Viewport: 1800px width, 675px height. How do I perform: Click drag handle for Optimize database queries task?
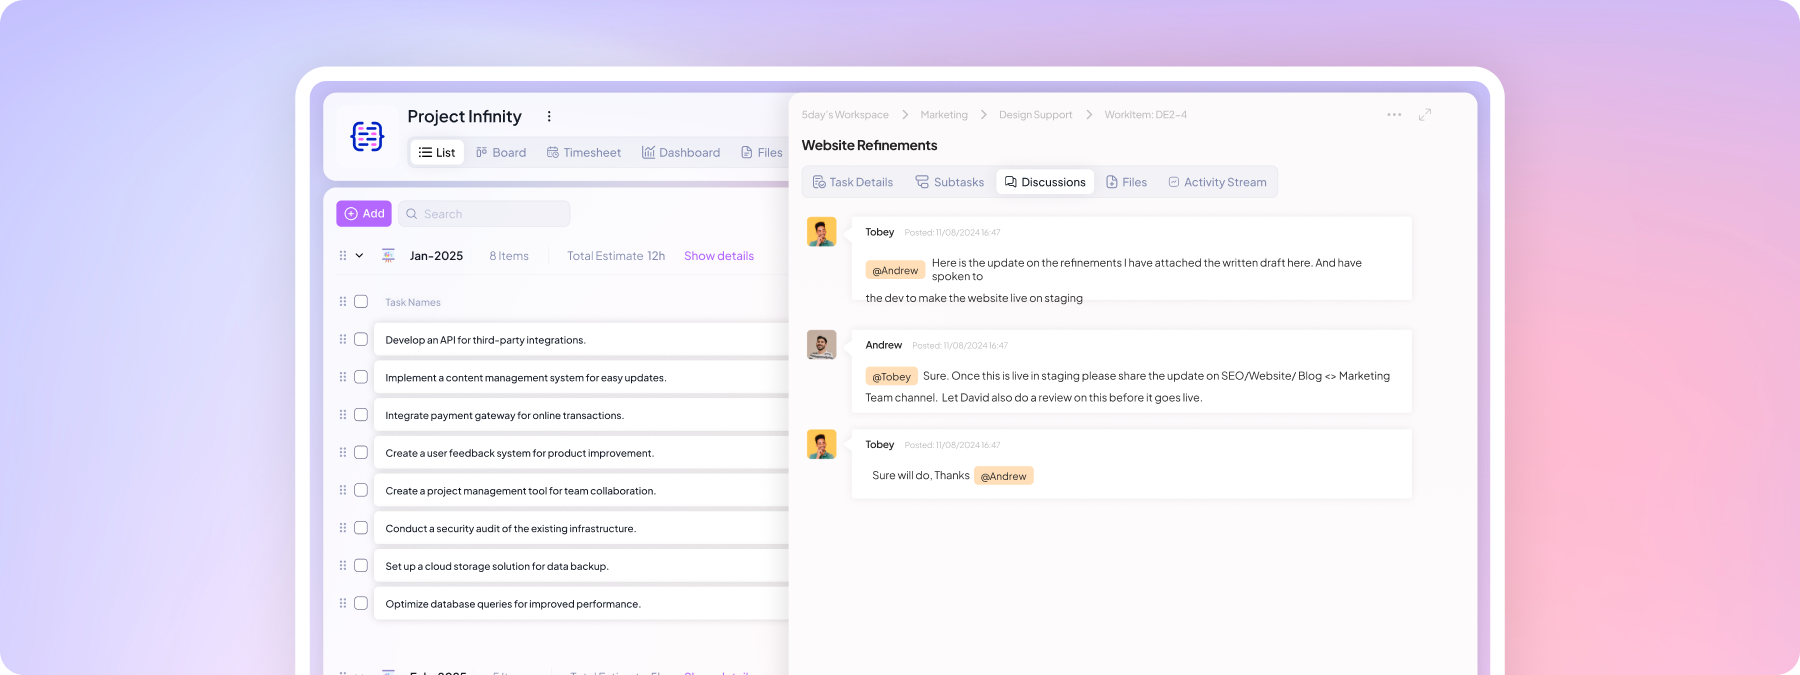click(x=343, y=603)
